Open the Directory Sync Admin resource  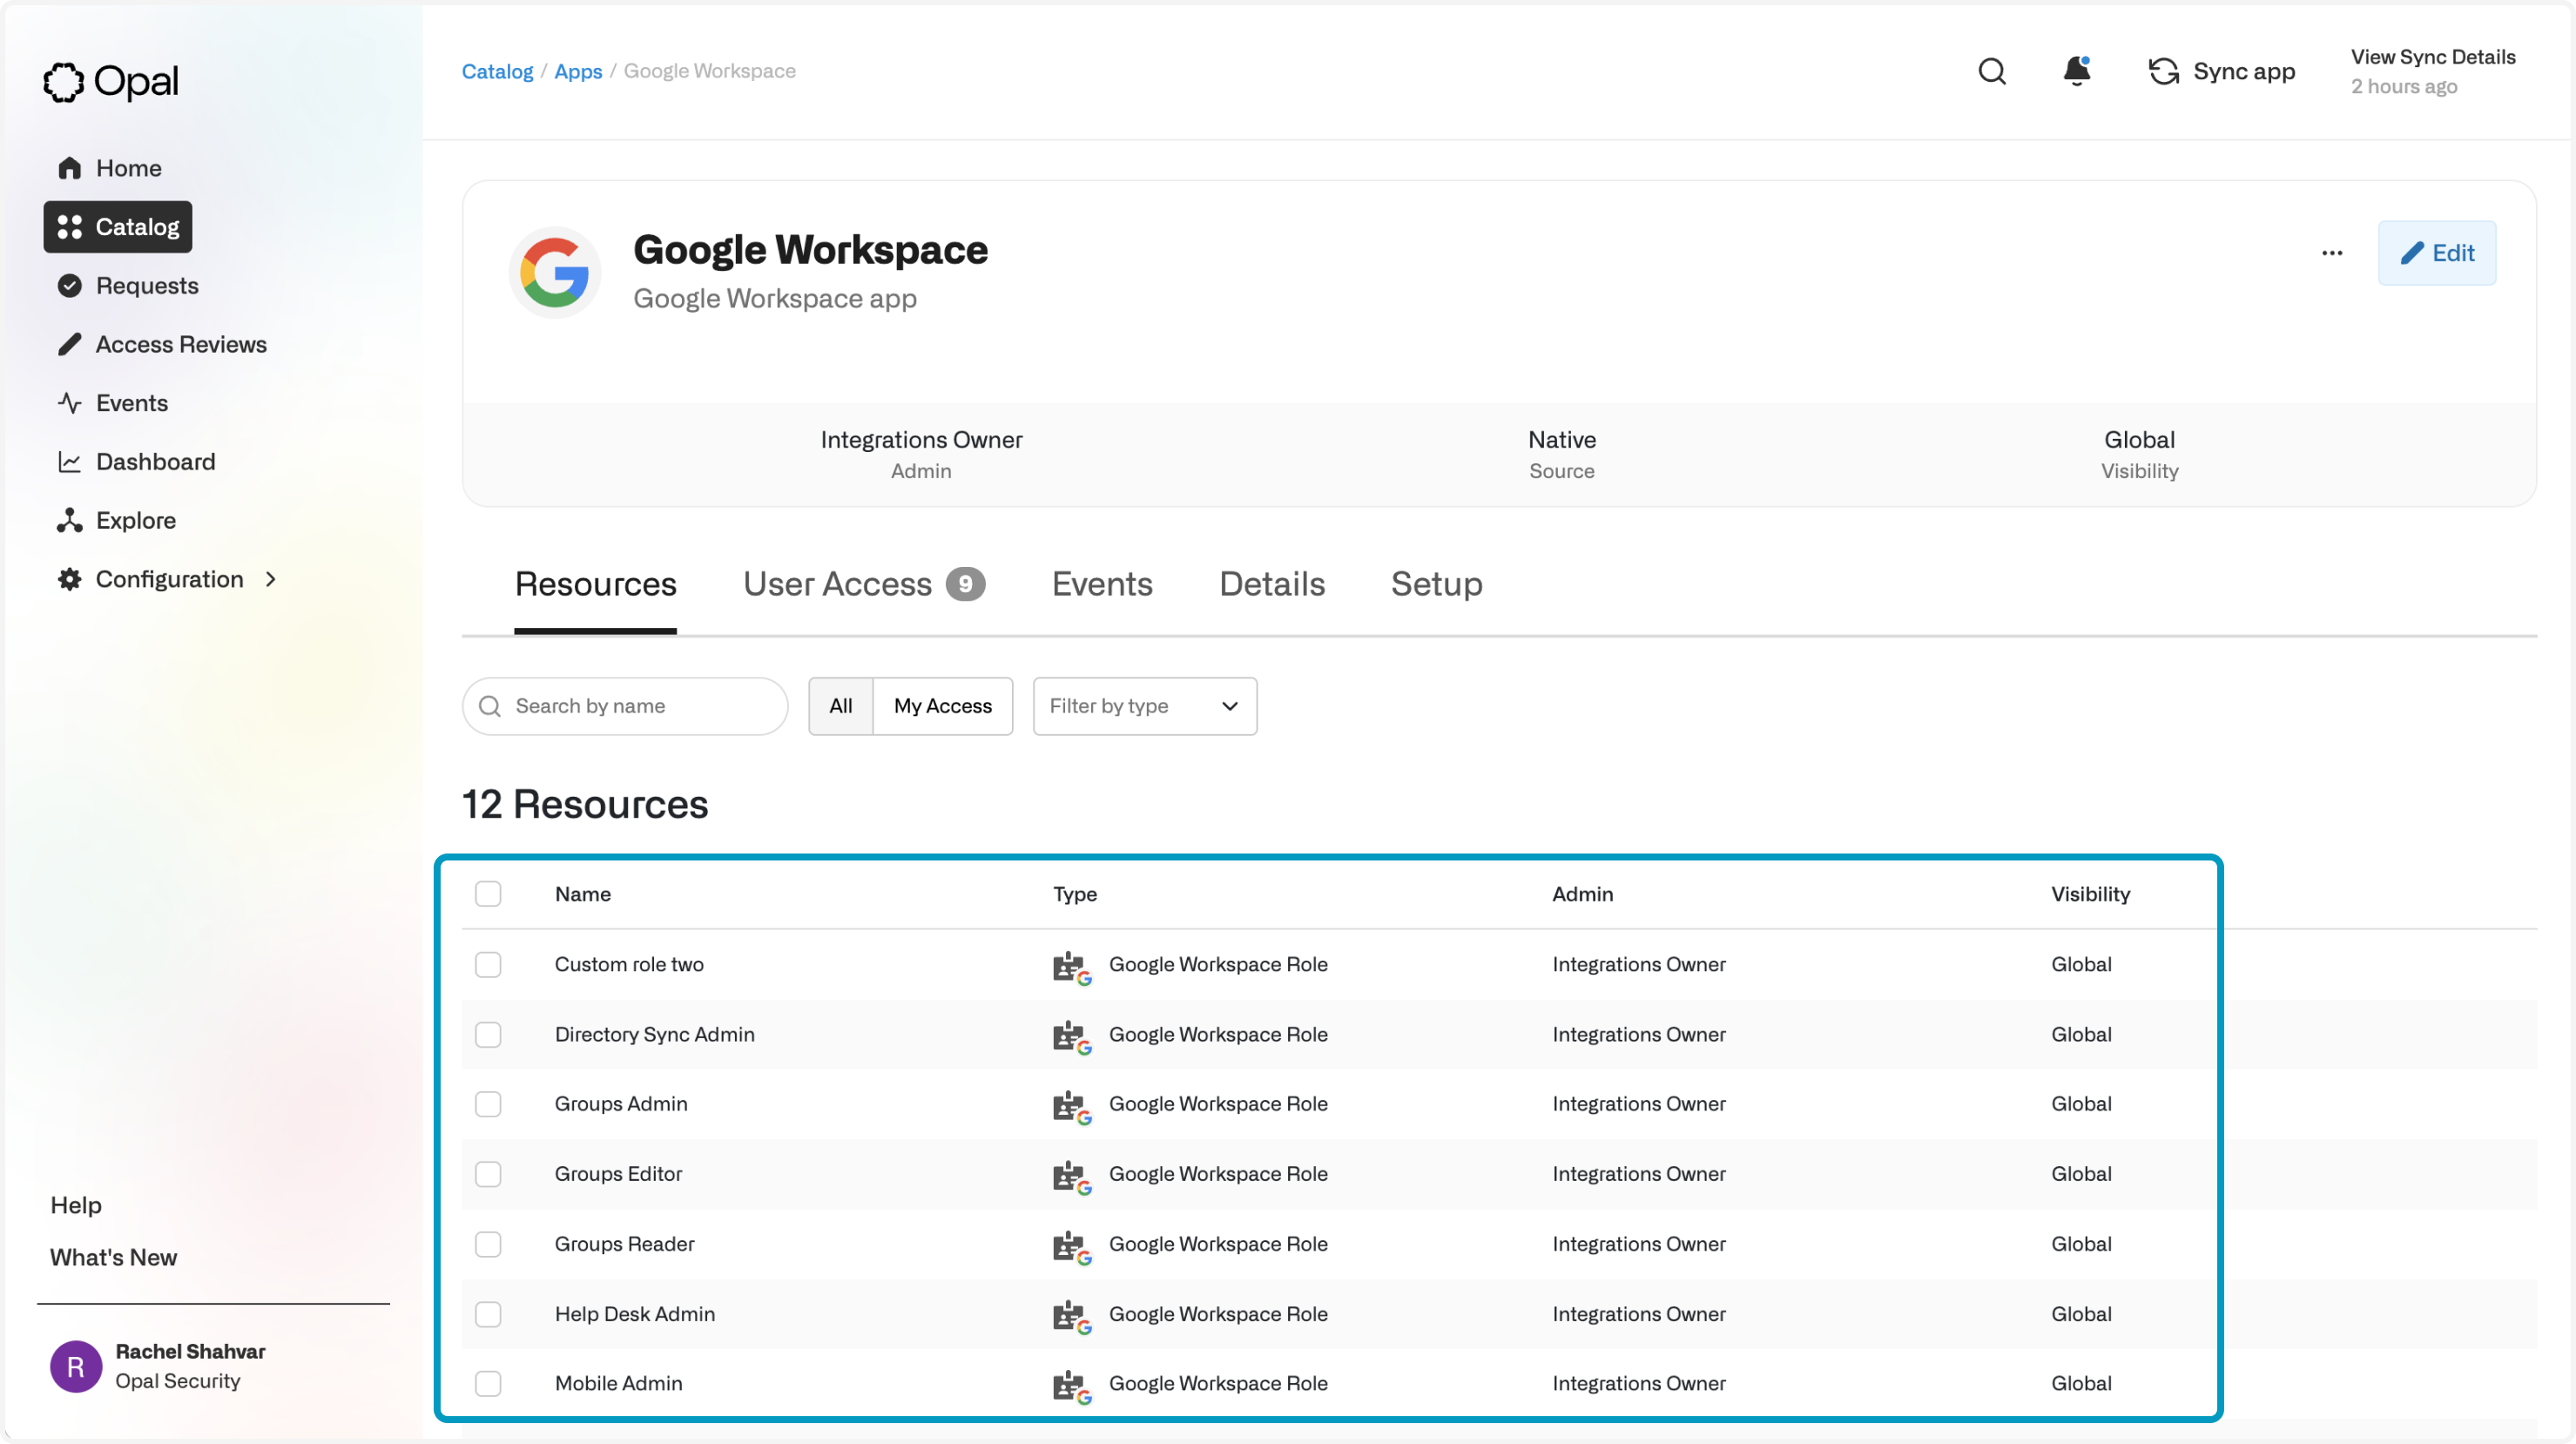[654, 1034]
